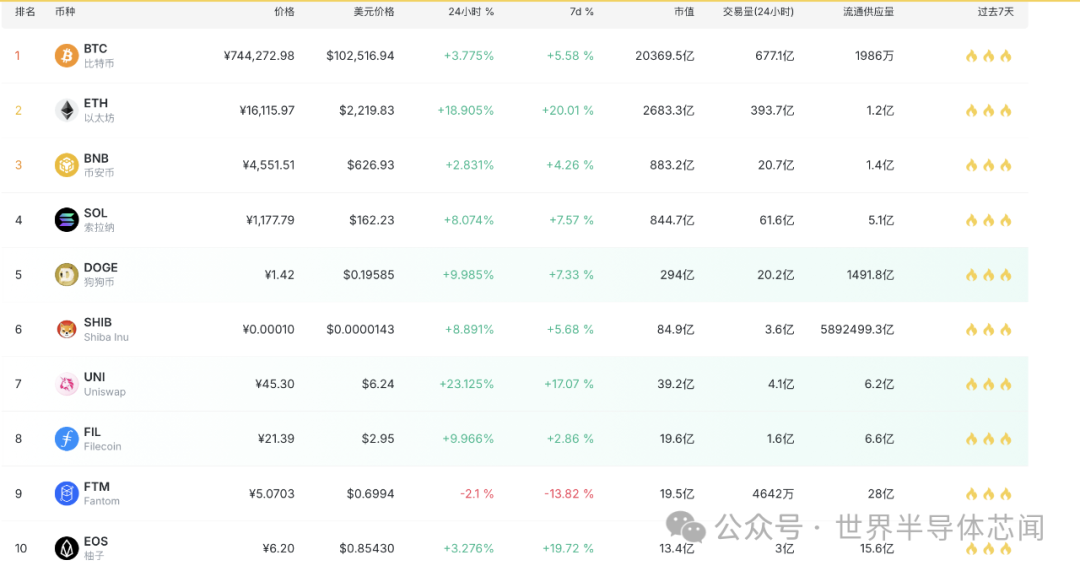
Task: Sort by the 7d % column header
Action: pyautogui.click(x=581, y=12)
